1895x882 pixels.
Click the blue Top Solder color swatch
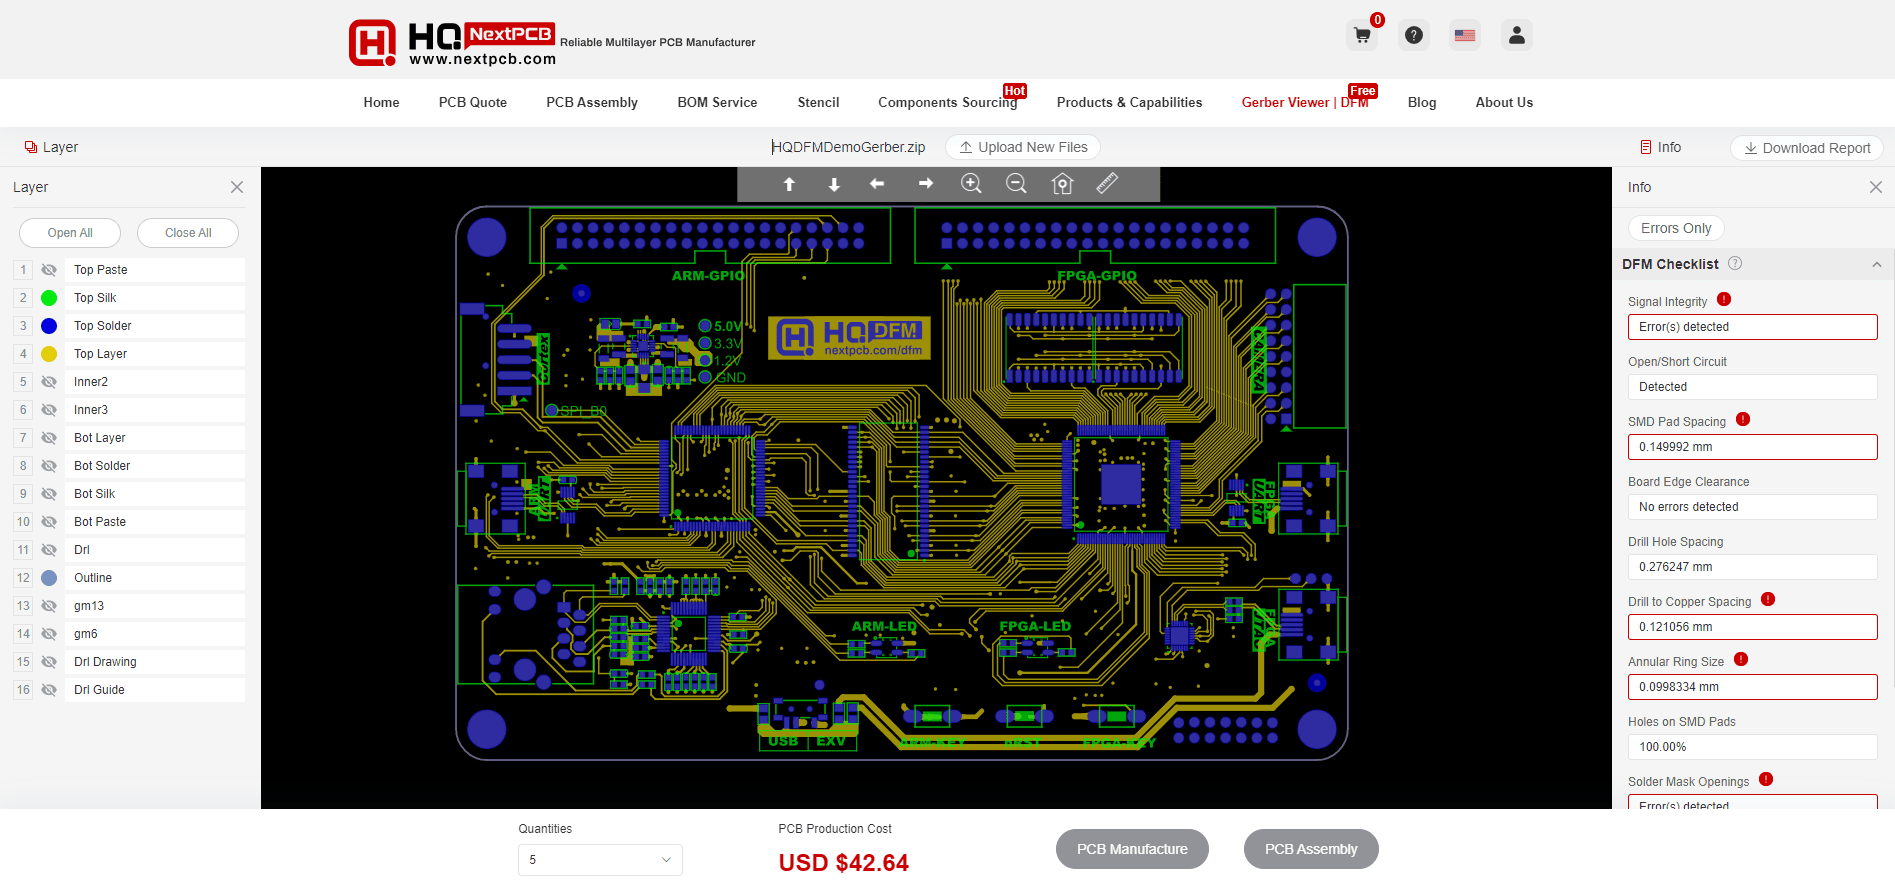pyautogui.click(x=49, y=326)
